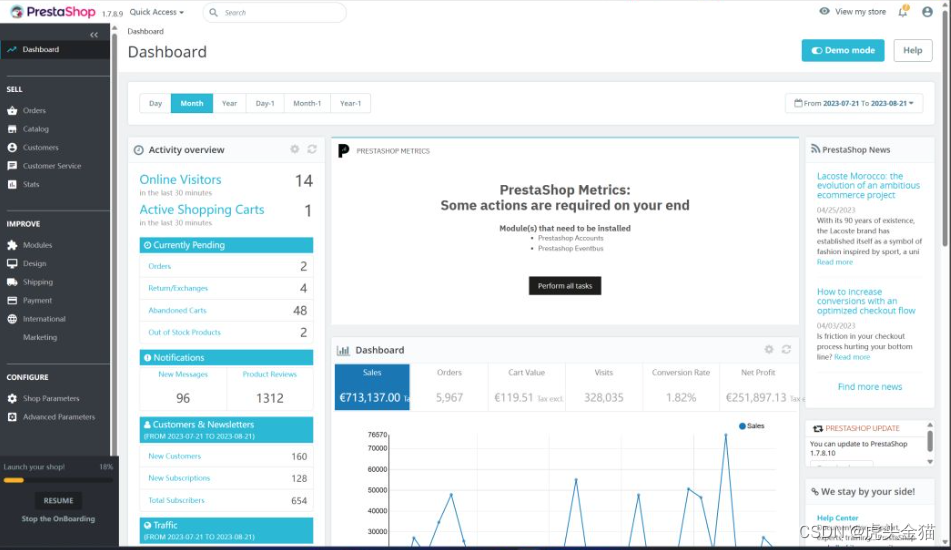Viewport: 951px width, 550px height.
Task: Open Marketing in sidebar
Action: [40, 337]
